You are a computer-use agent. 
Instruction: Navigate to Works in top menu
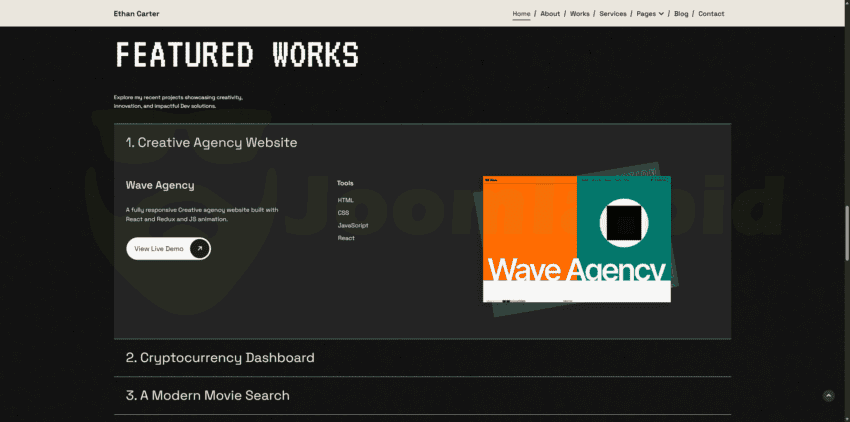pyautogui.click(x=579, y=14)
